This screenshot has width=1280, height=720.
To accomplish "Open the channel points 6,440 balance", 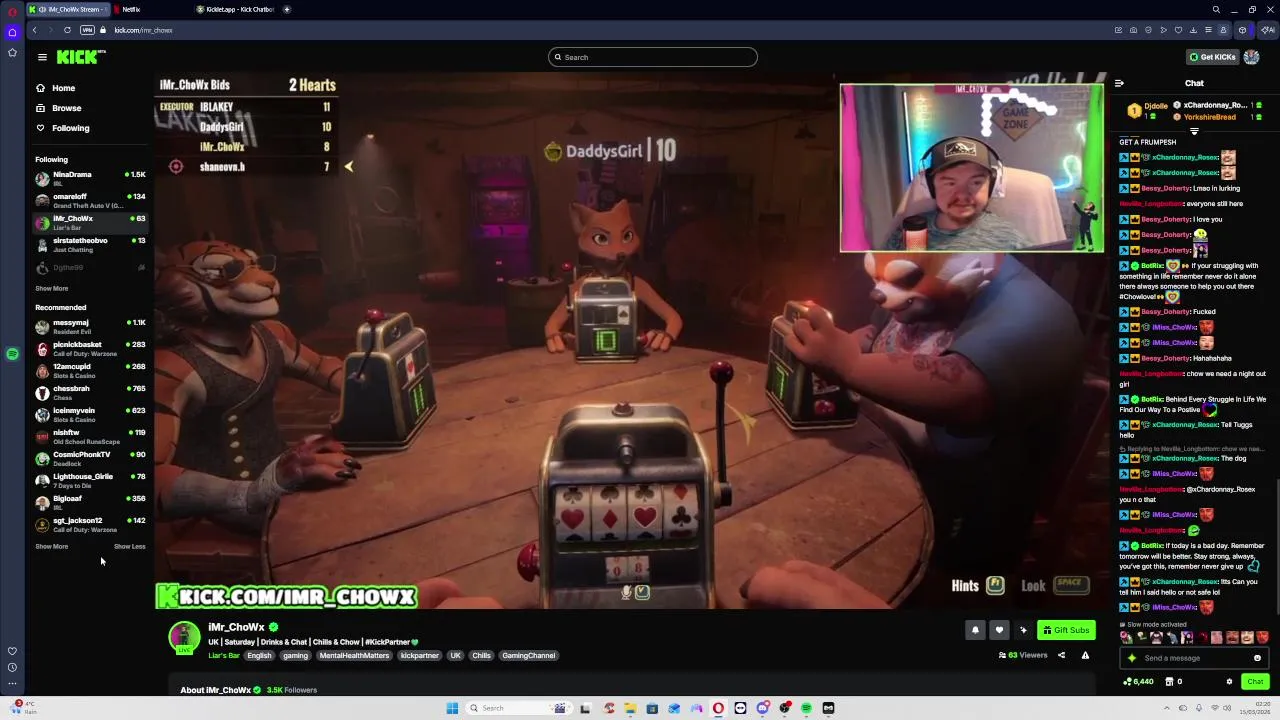I will tap(1138, 682).
